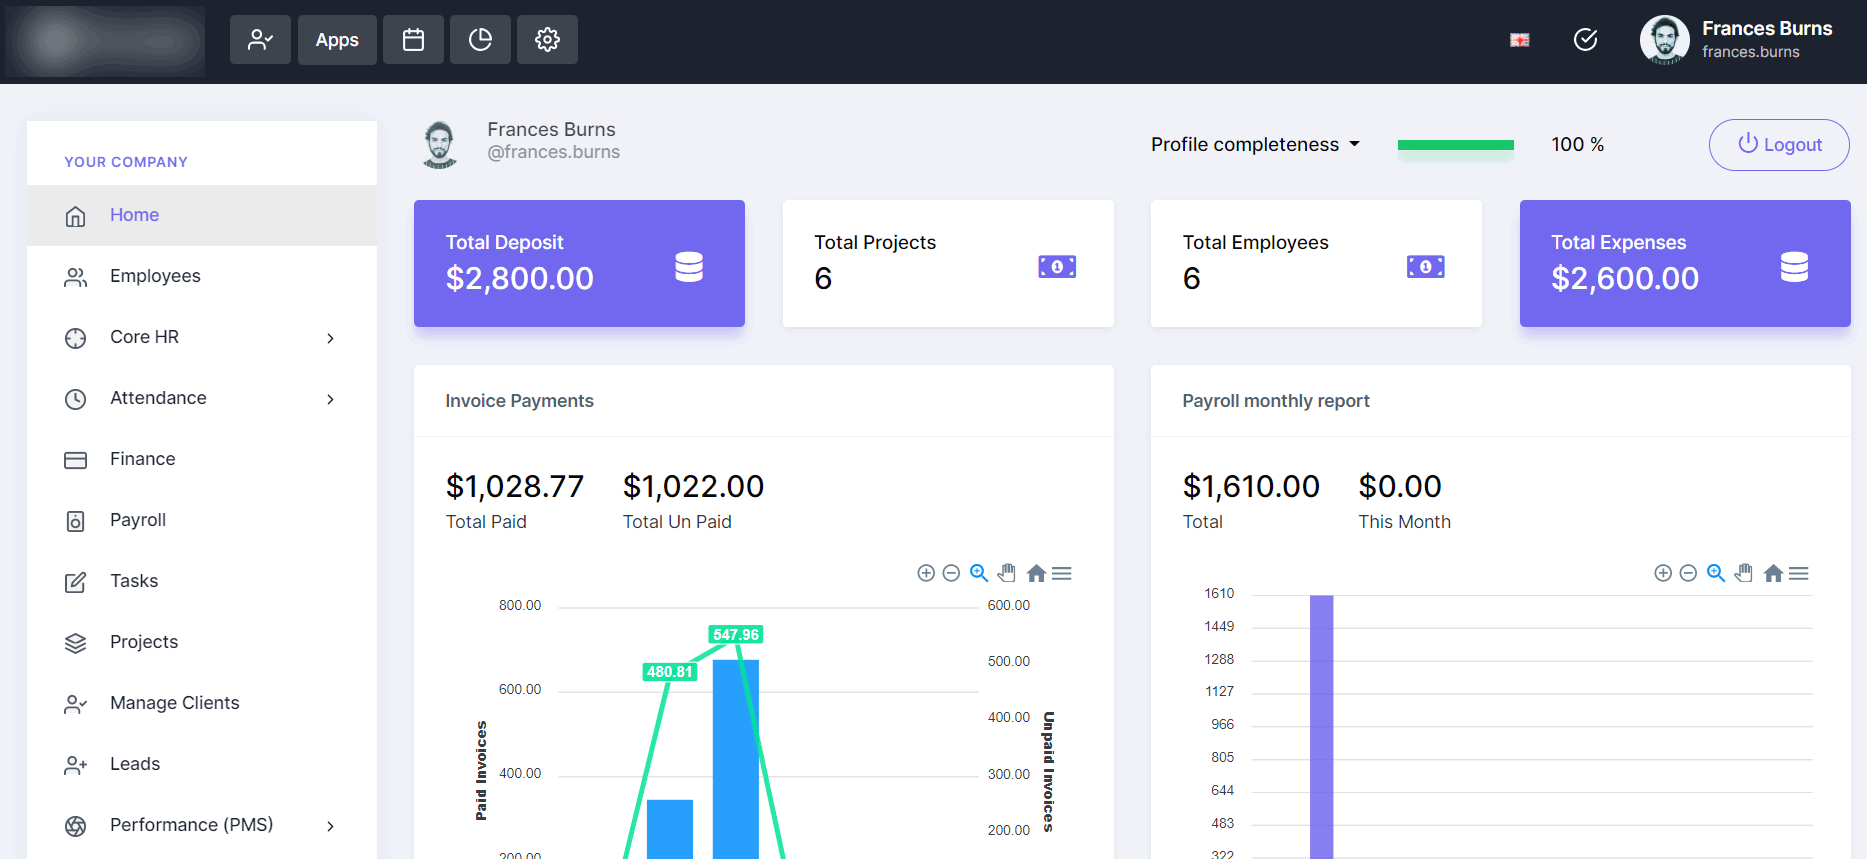Click the Finance credit card icon
The width and height of the screenshot is (1867, 859).
click(x=75, y=460)
